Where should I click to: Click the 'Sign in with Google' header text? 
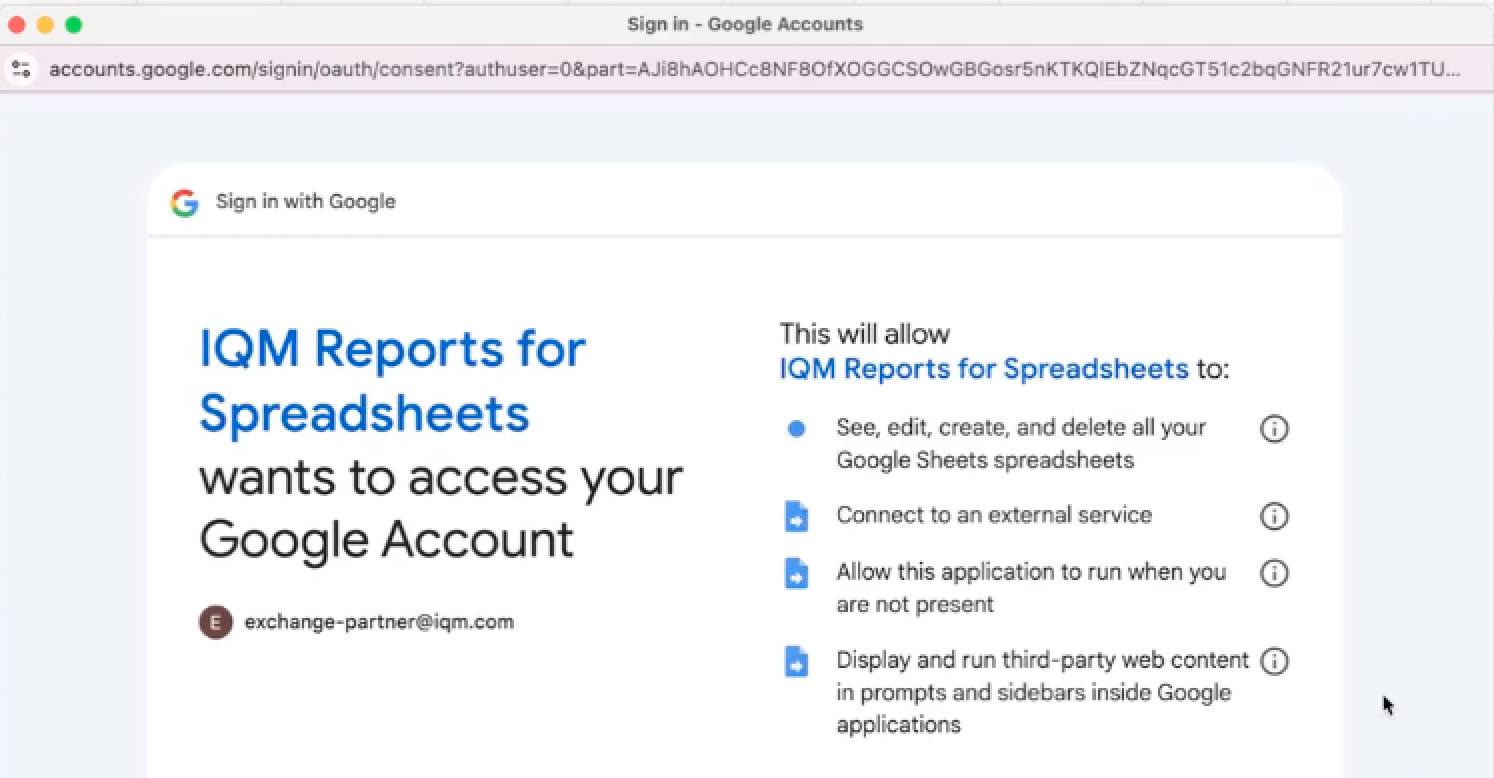click(x=305, y=202)
